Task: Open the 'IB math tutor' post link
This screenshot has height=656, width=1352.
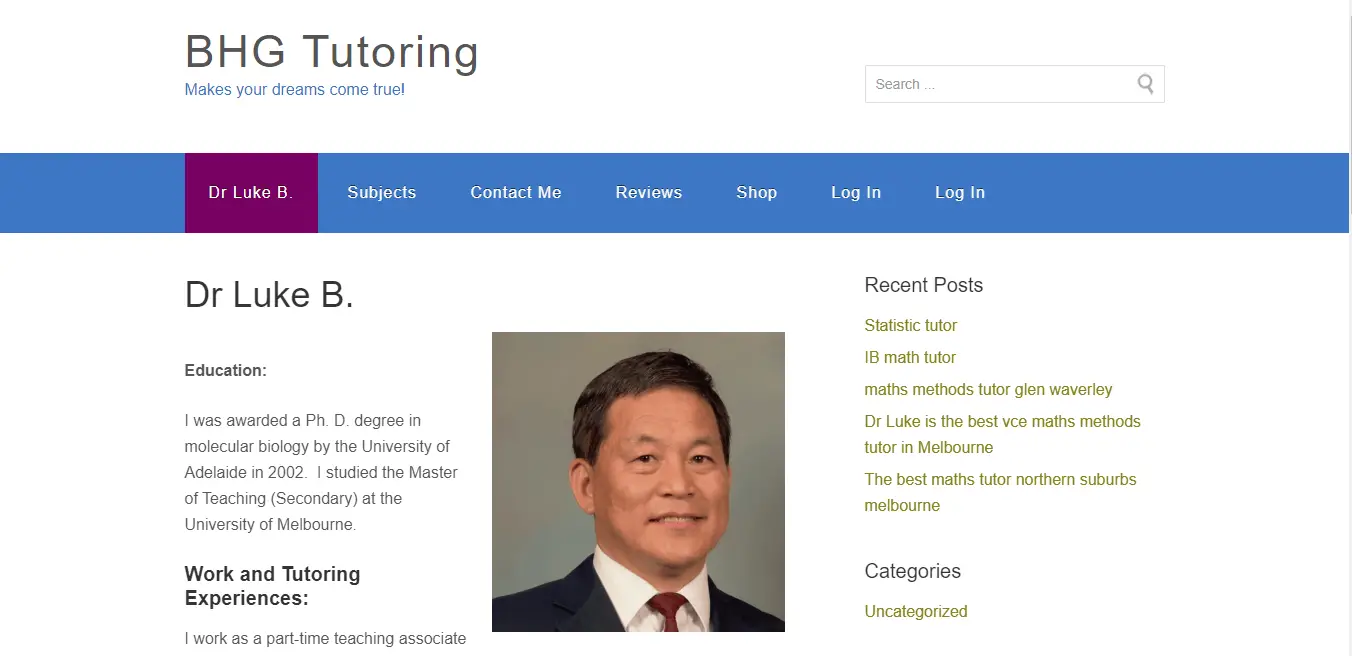Action: tap(910, 357)
